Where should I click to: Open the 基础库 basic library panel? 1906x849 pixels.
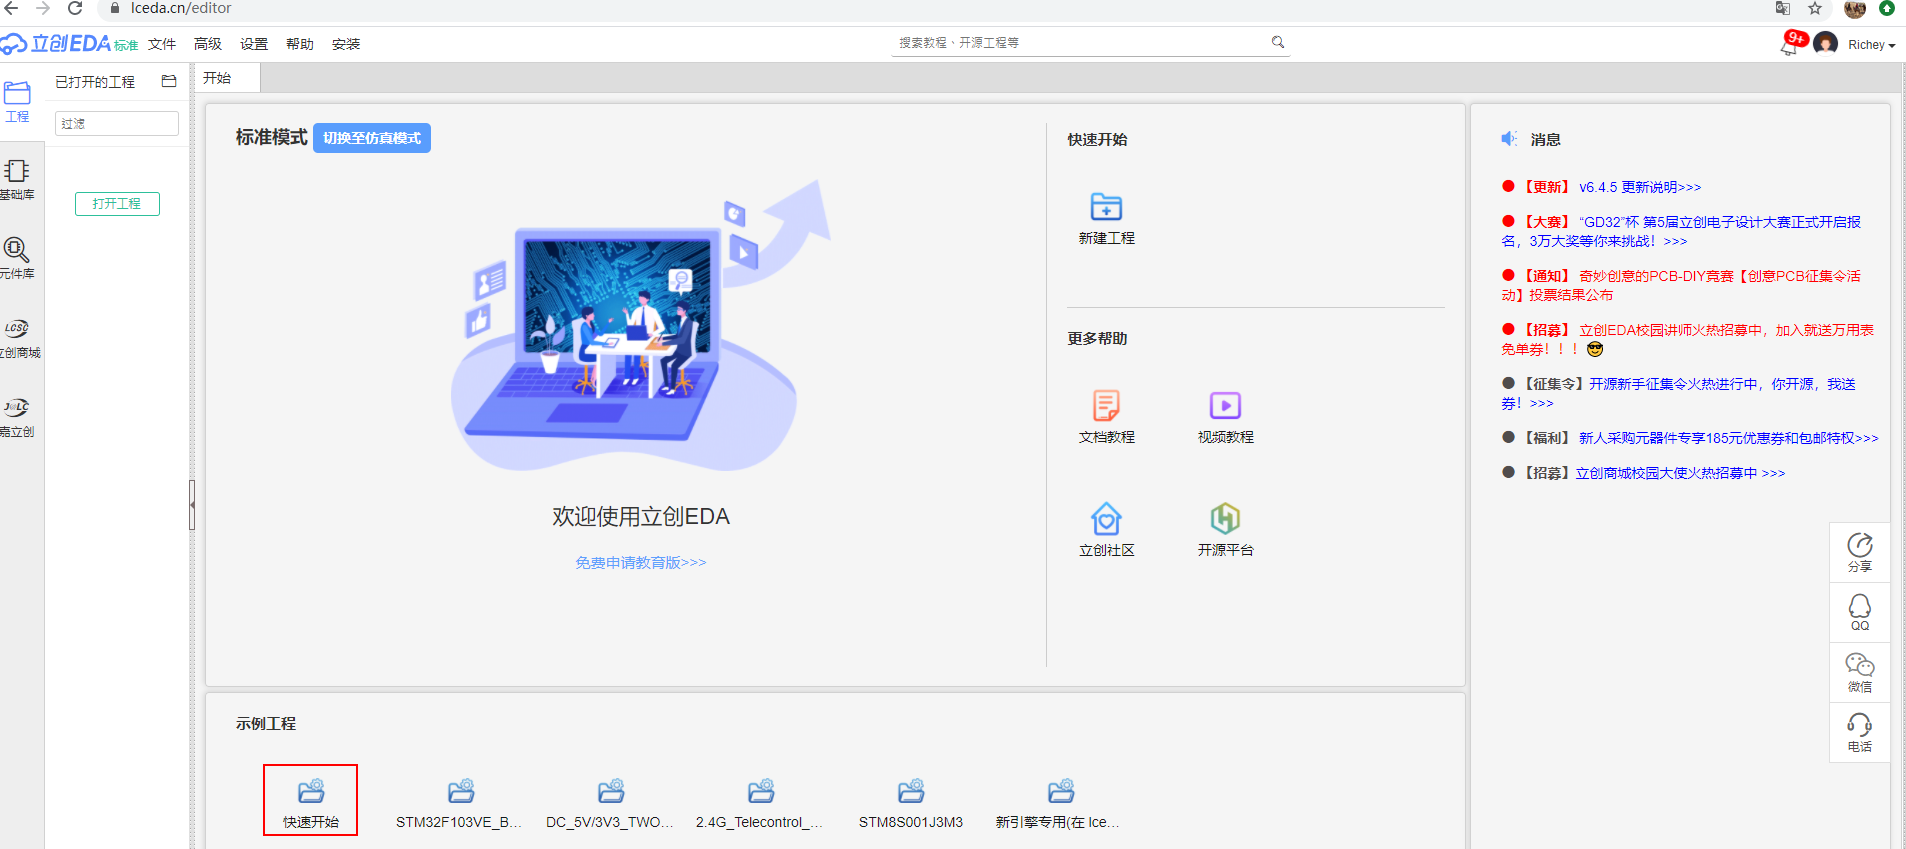coord(17,180)
